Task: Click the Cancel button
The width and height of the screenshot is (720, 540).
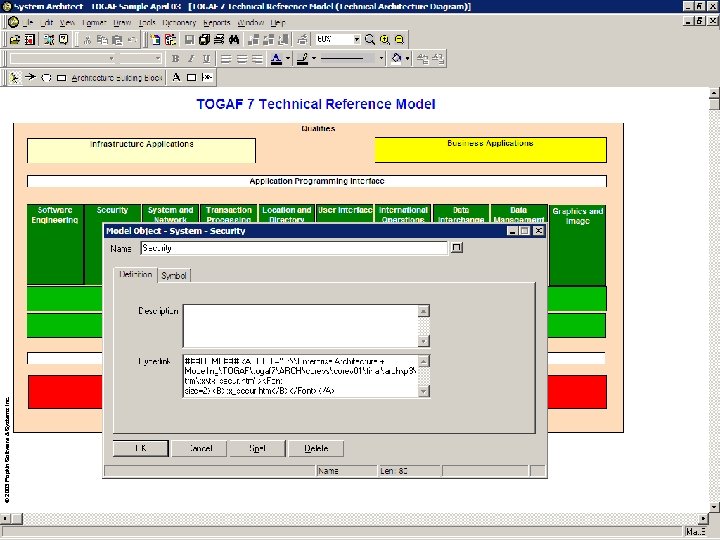Action: (x=199, y=448)
